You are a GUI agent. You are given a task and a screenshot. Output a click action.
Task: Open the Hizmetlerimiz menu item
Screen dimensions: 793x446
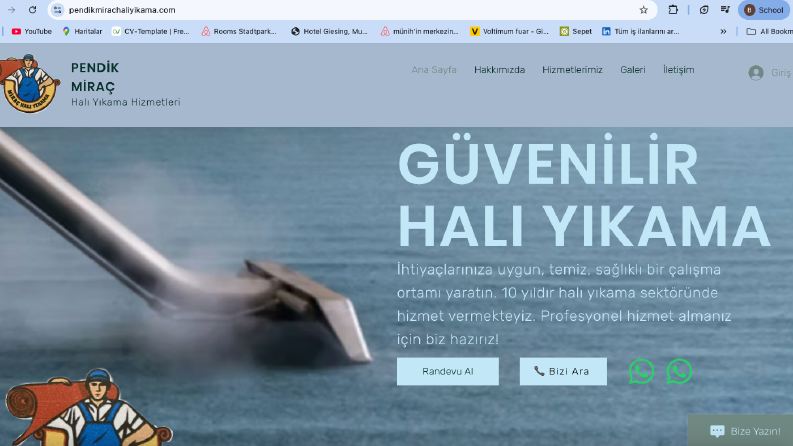[x=572, y=70]
